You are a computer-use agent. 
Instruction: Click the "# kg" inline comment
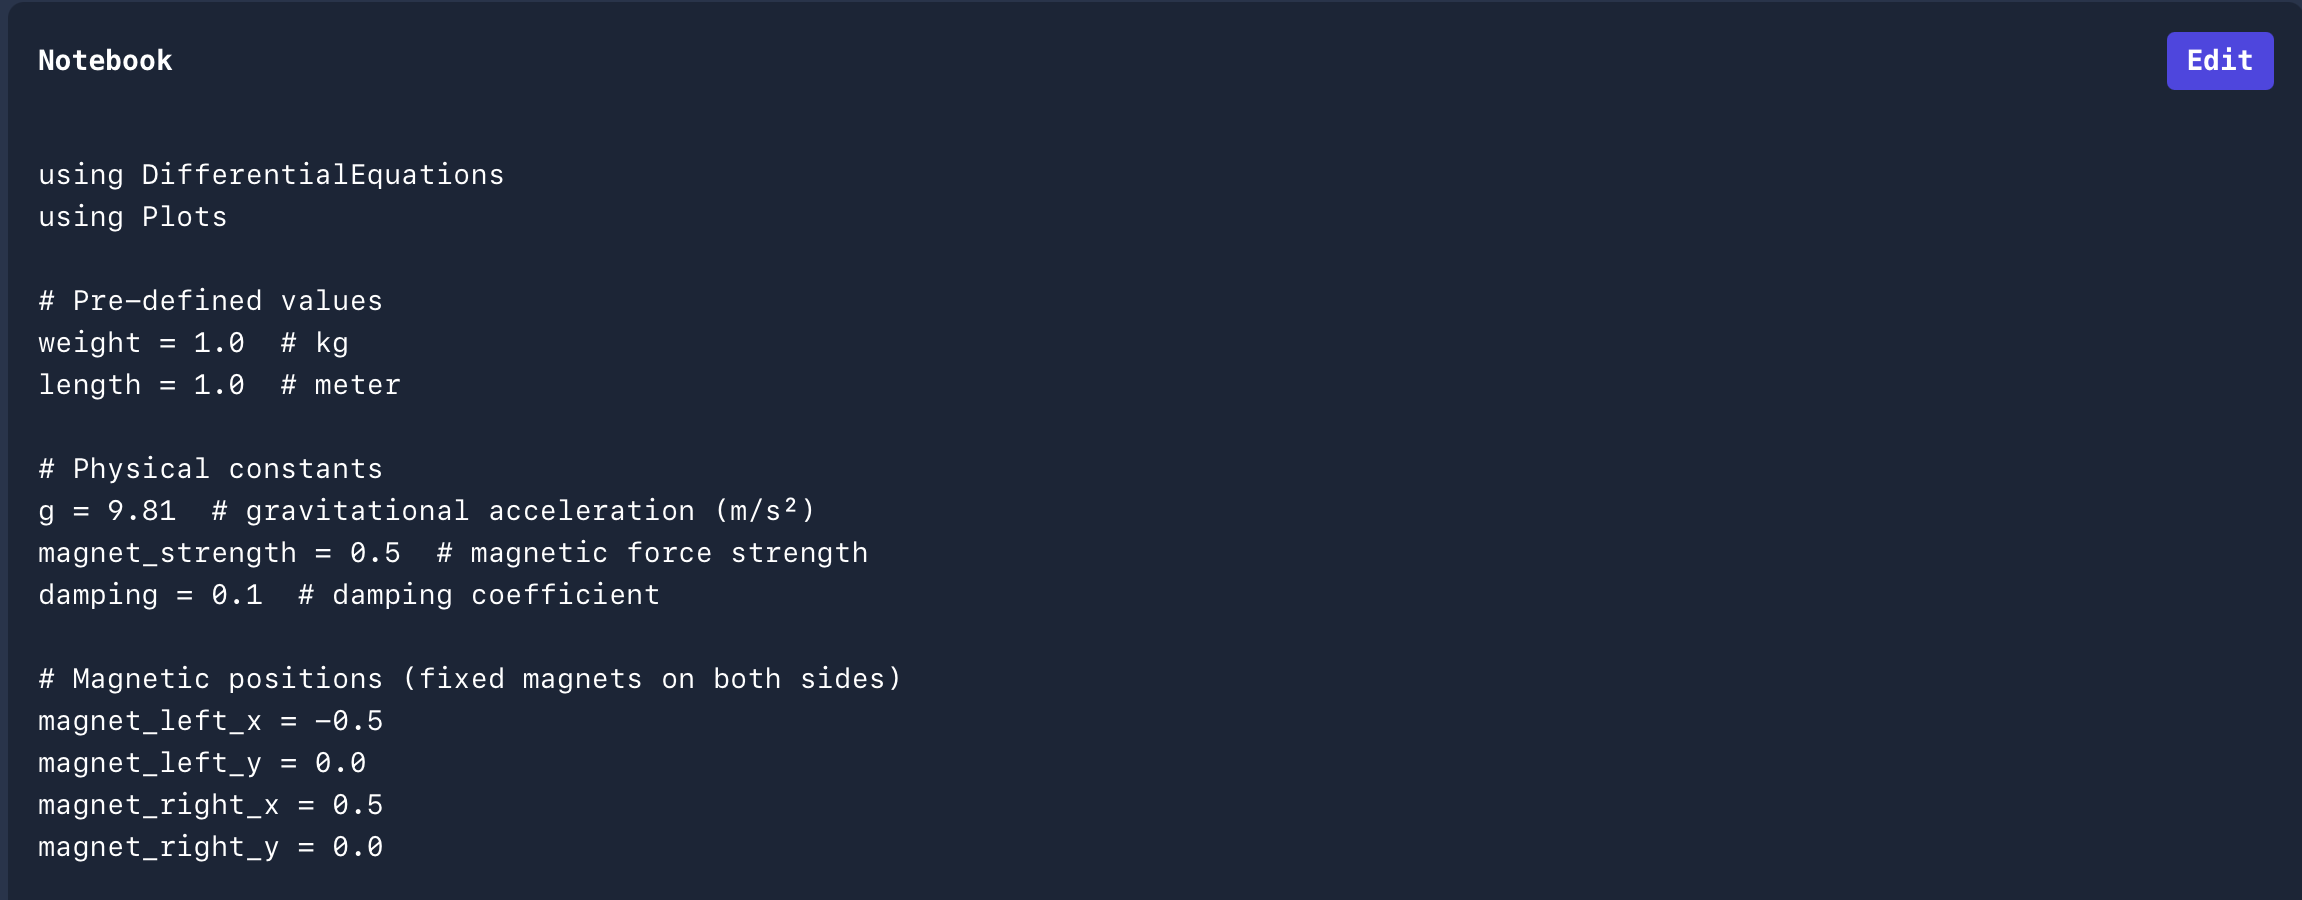coord(314,343)
